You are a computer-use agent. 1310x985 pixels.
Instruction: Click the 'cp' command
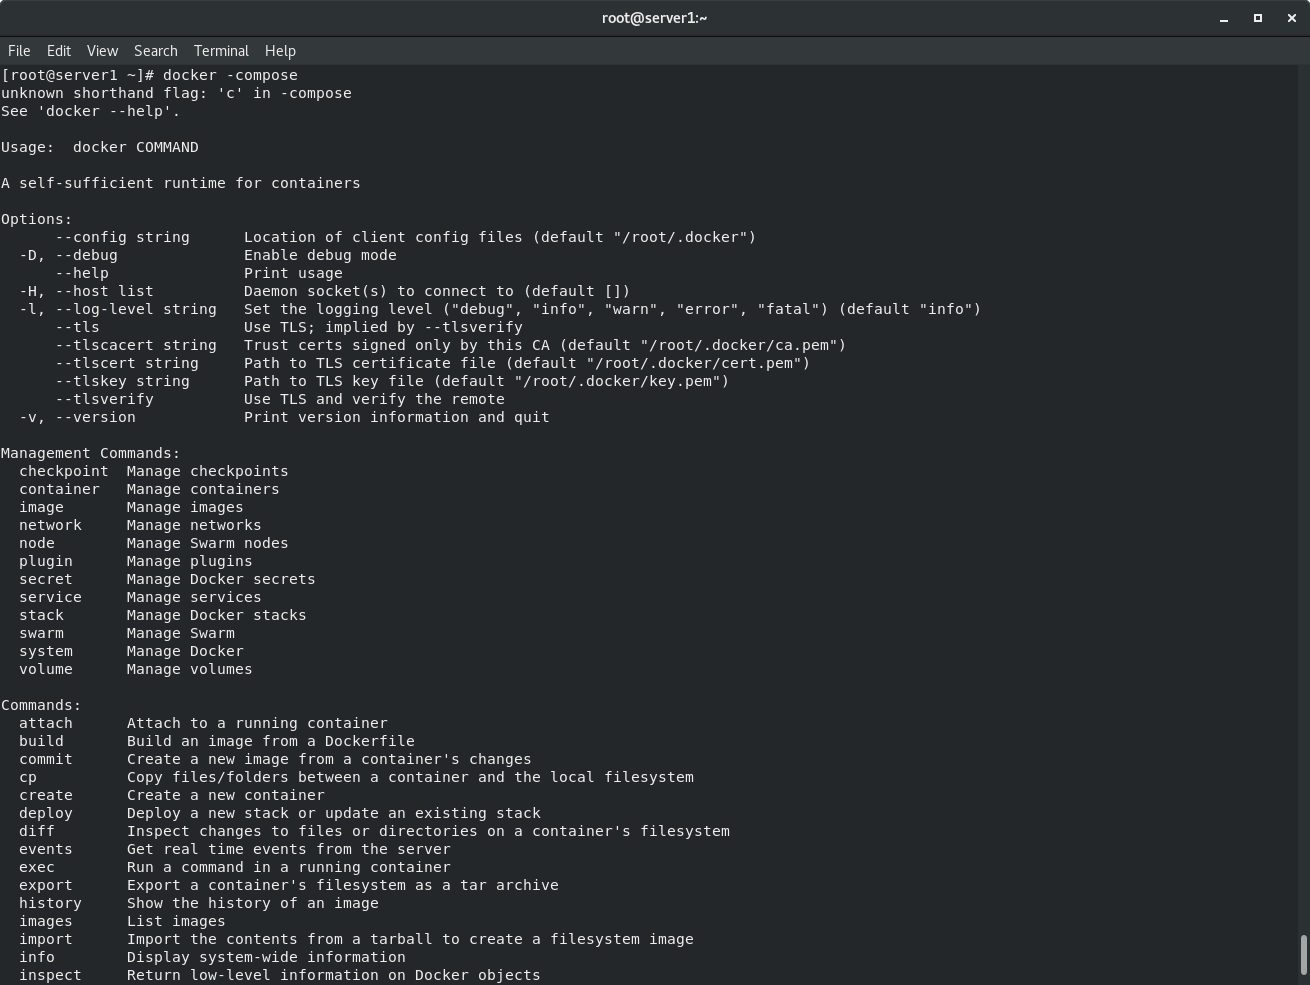point(28,777)
